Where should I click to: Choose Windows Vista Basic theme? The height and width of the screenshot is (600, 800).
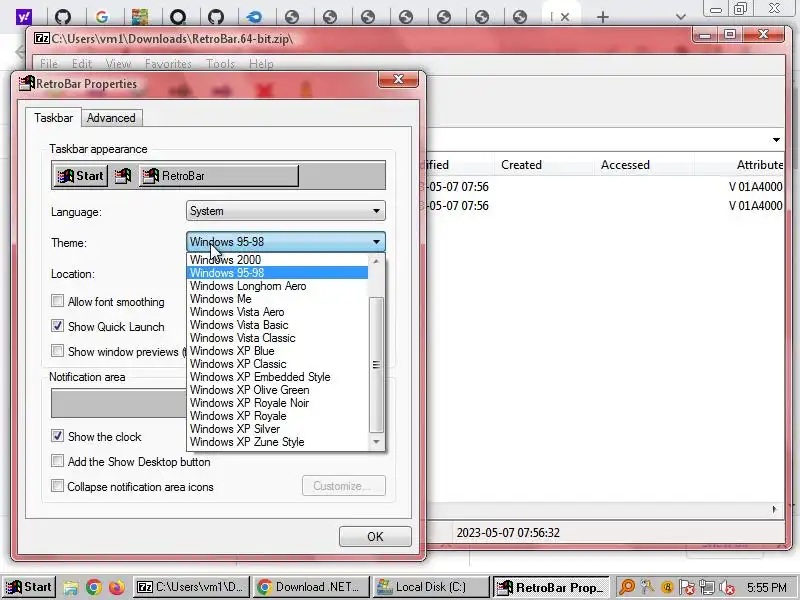pos(278,325)
